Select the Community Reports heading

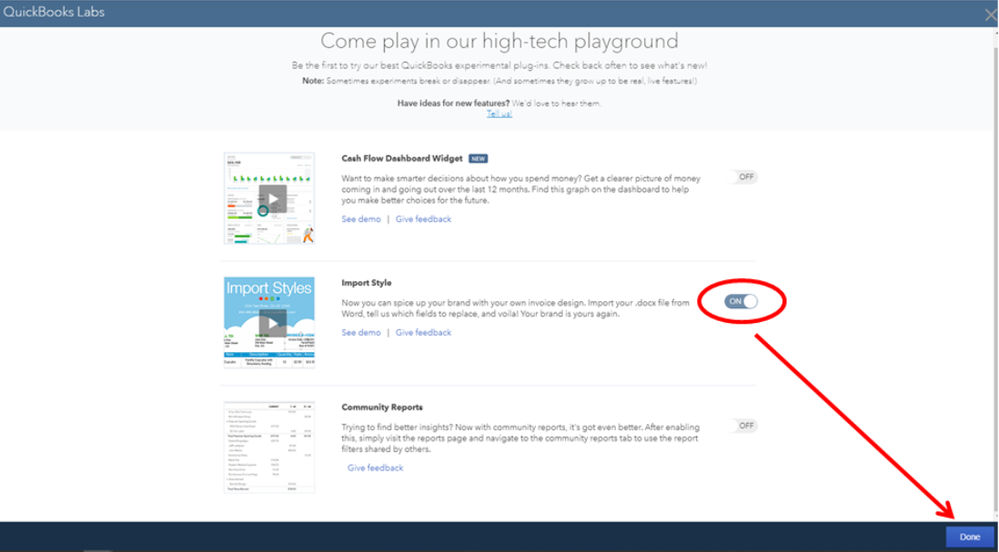pyautogui.click(x=382, y=407)
